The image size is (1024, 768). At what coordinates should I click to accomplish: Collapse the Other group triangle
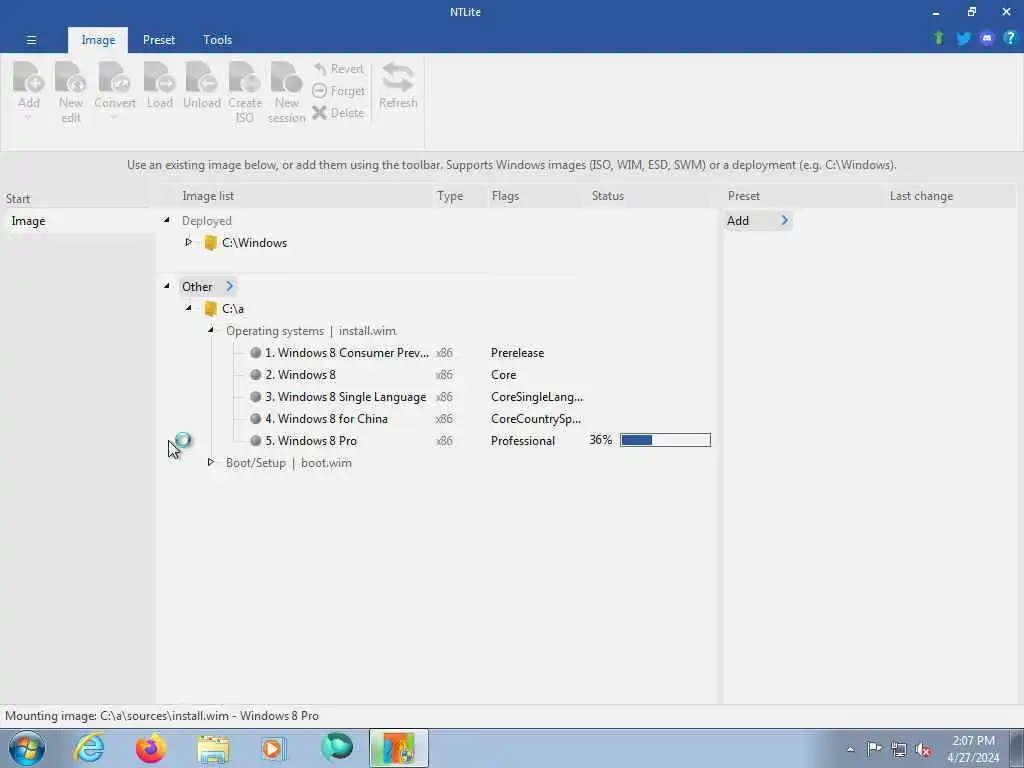coord(167,286)
